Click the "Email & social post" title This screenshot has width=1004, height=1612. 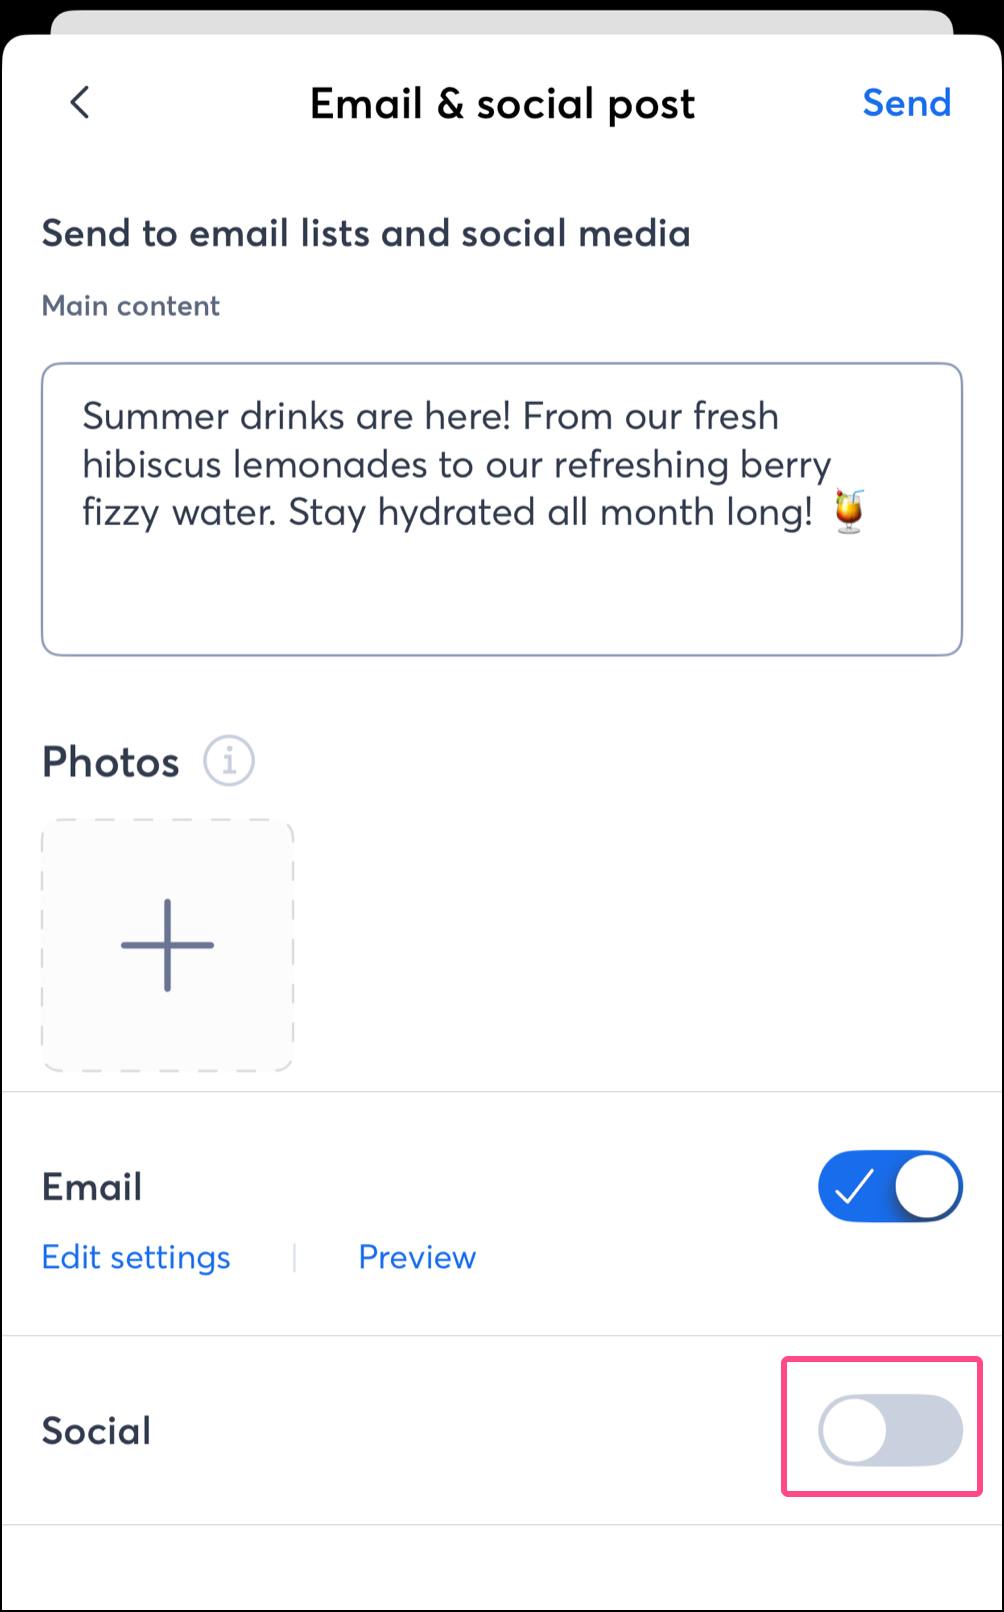(x=502, y=103)
